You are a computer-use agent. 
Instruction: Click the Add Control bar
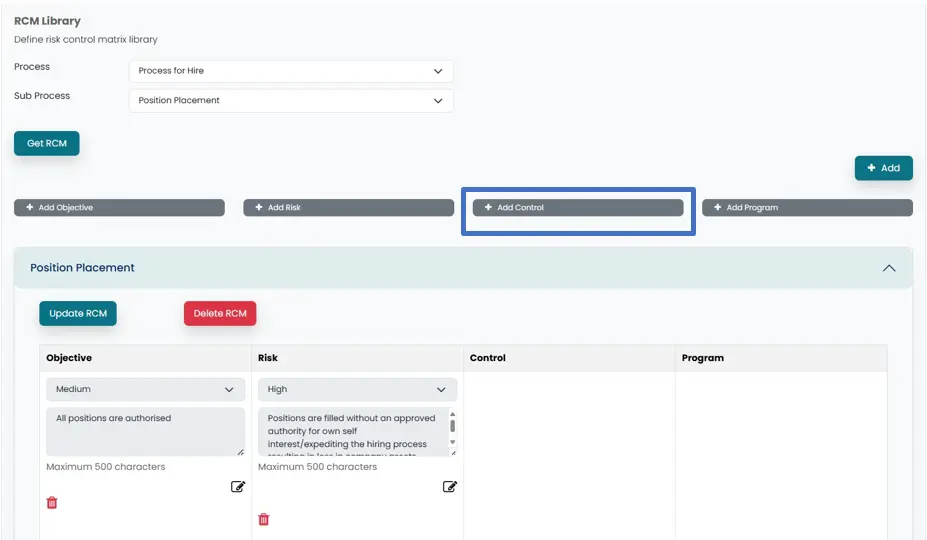(x=578, y=208)
